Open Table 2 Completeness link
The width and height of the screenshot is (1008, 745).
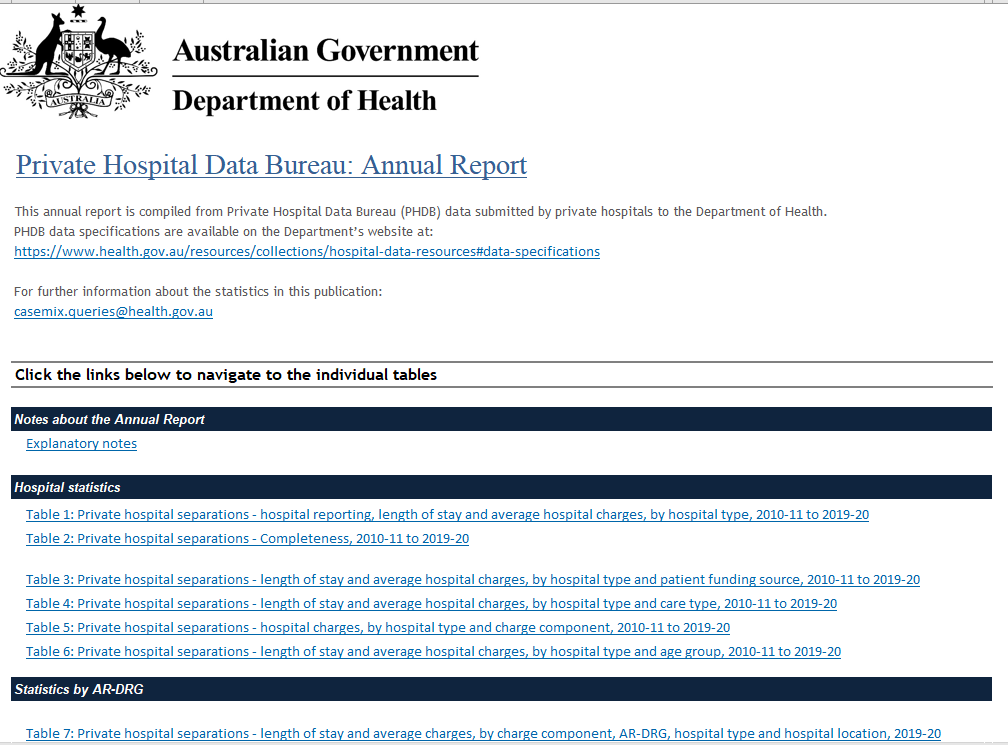[x=248, y=539]
